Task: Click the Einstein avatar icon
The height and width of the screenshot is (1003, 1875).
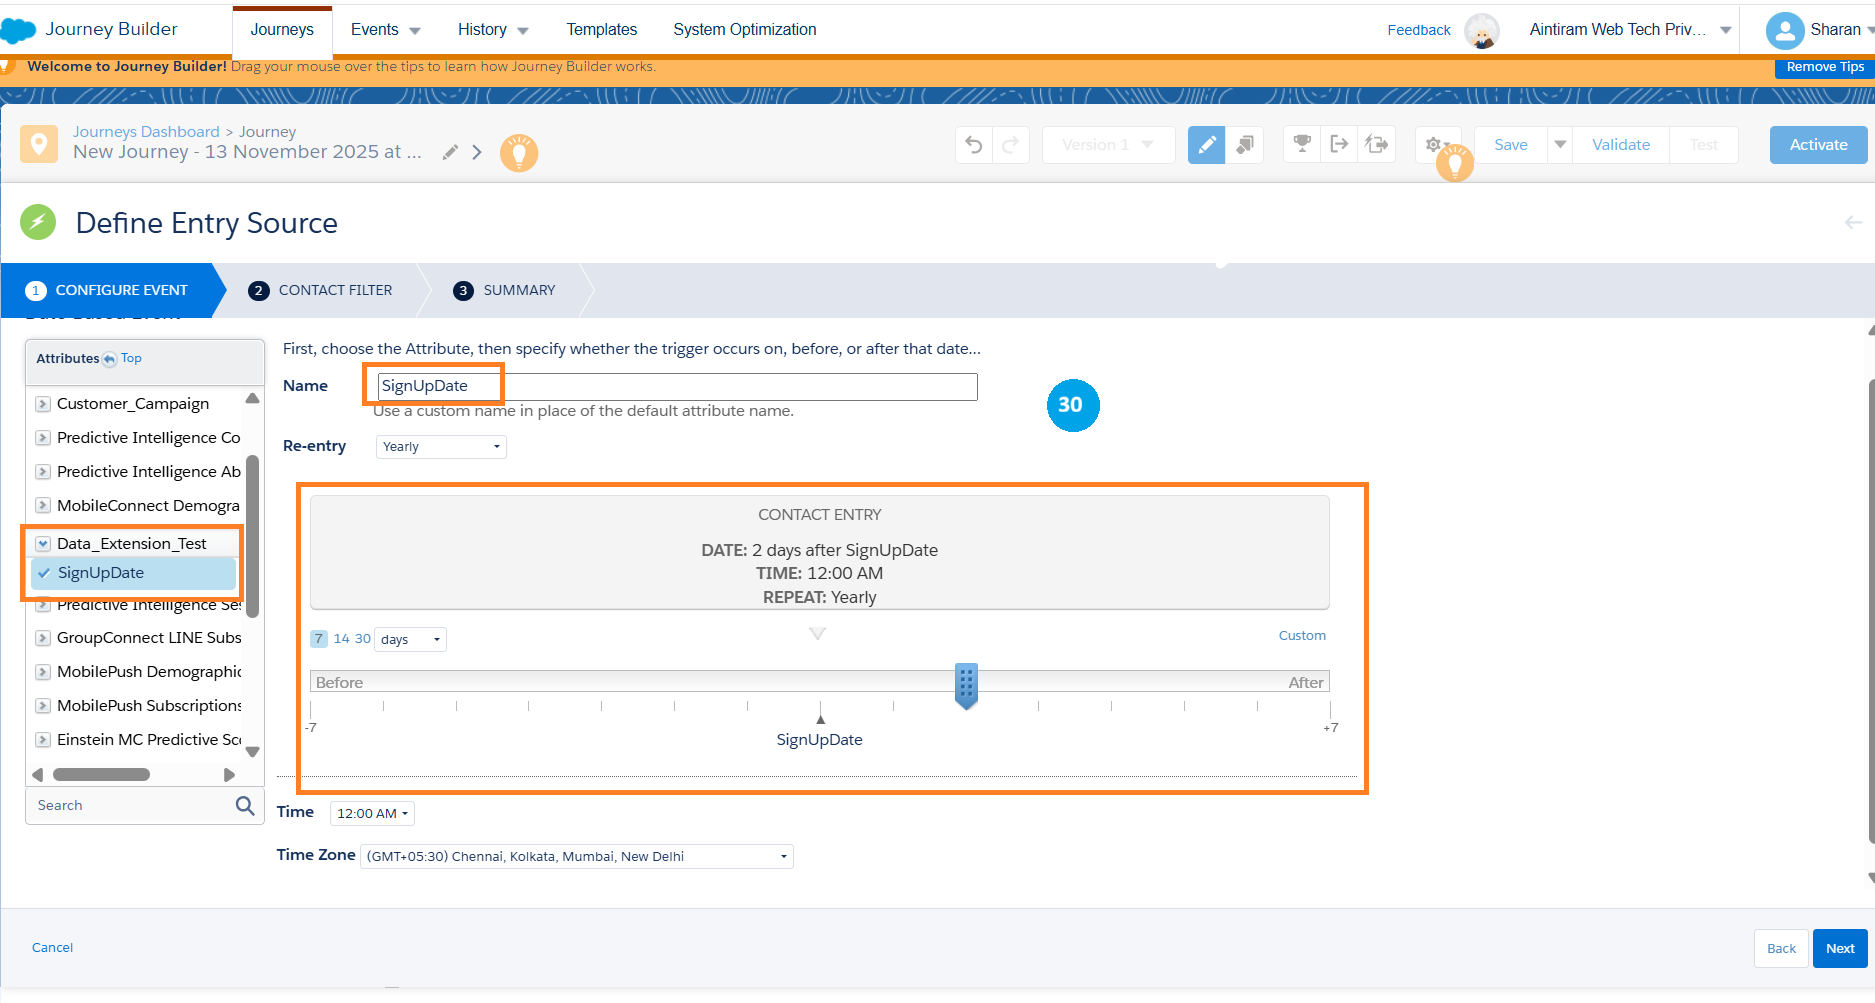Action: point(1481,31)
